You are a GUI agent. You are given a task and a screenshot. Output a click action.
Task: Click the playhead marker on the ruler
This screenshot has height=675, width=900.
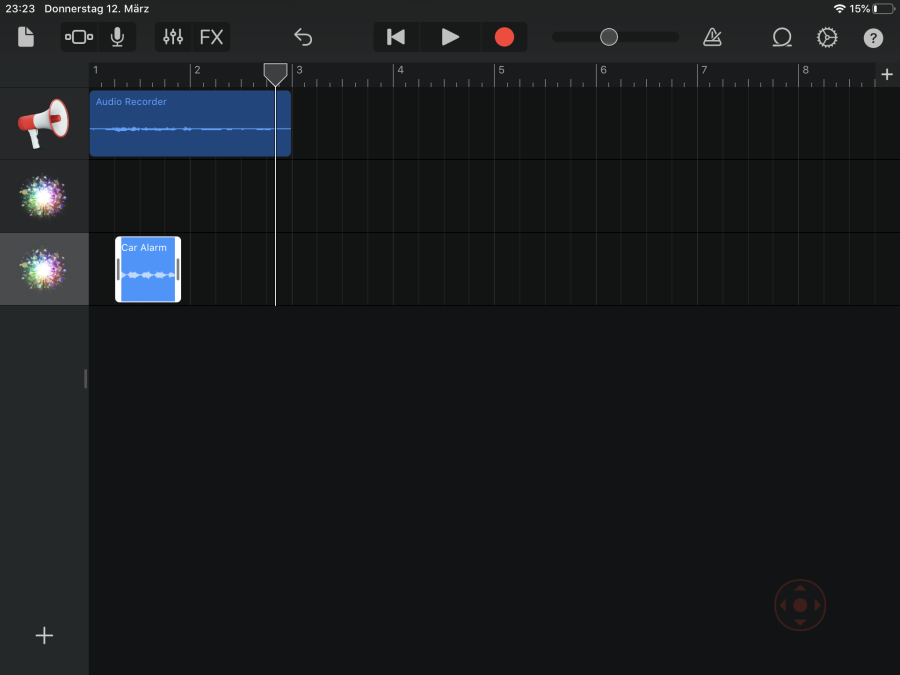(x=275, y=73)
